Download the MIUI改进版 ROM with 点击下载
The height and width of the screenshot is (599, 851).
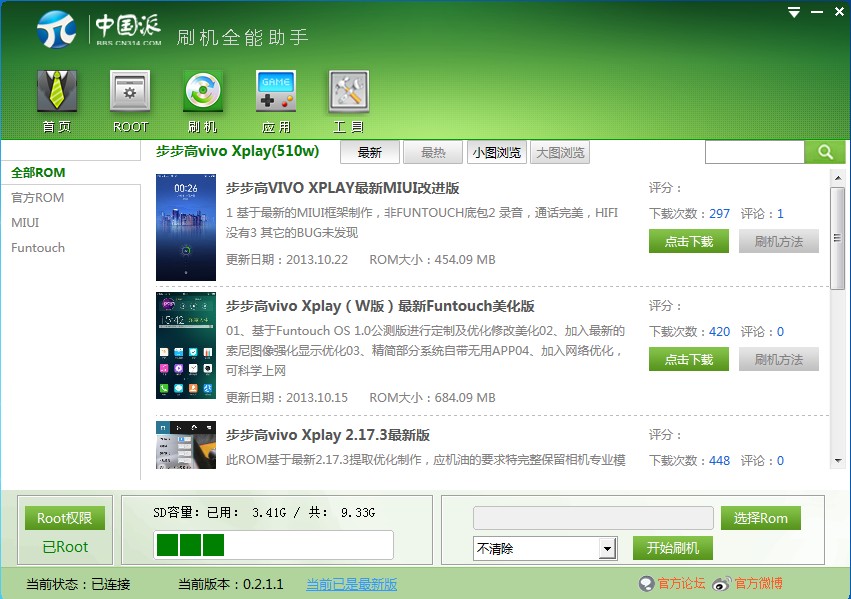tap(689, 241)
